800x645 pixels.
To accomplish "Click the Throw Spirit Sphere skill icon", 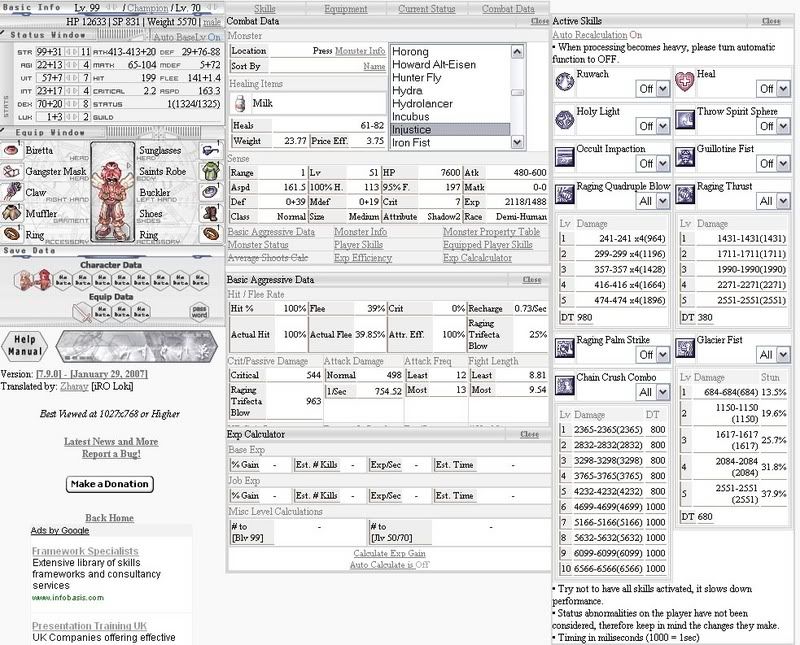I will point(685,119).
